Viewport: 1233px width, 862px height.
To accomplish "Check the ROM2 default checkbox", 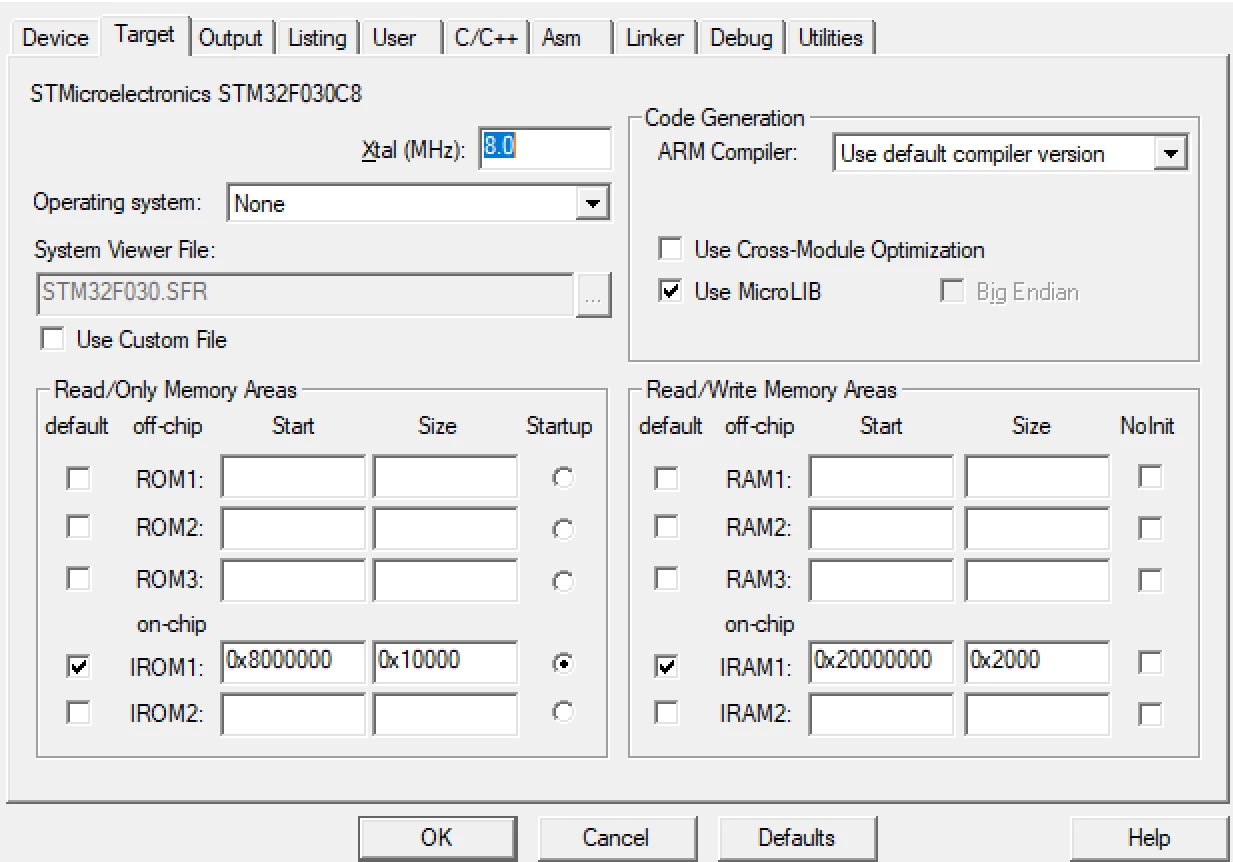I will (x=78, y=527).
